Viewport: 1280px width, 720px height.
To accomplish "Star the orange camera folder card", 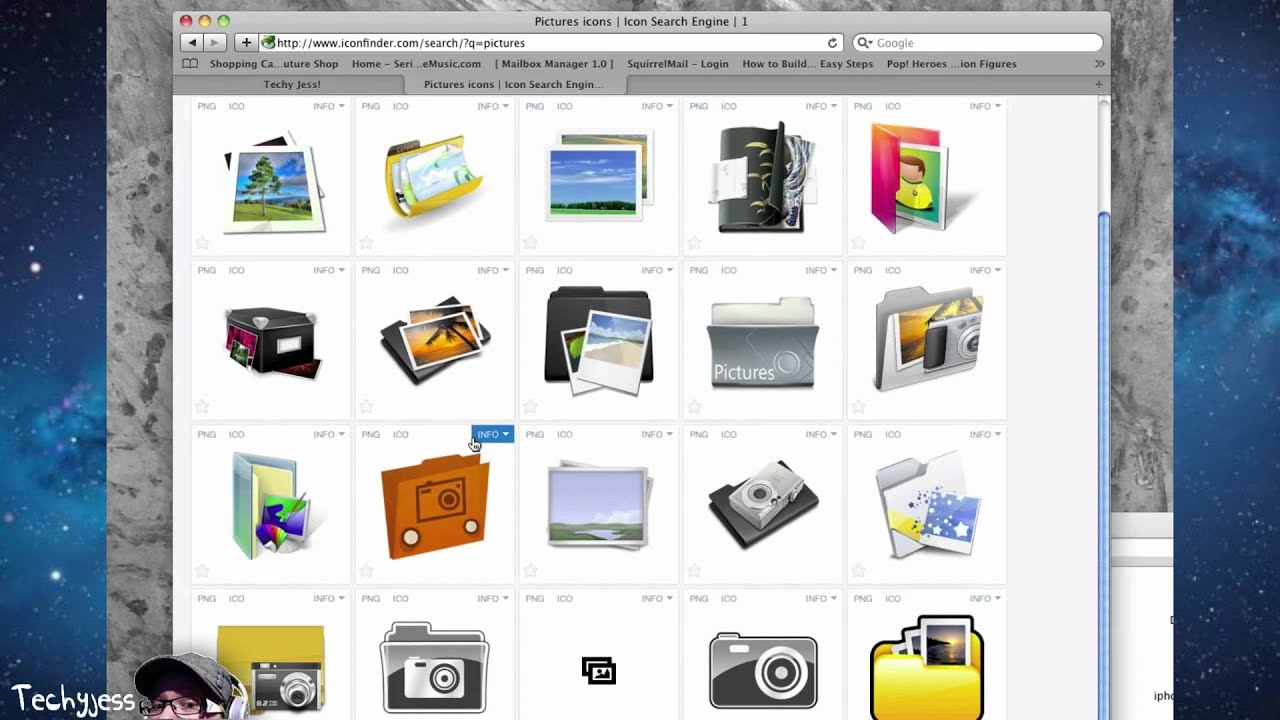I will click(366, 571).
